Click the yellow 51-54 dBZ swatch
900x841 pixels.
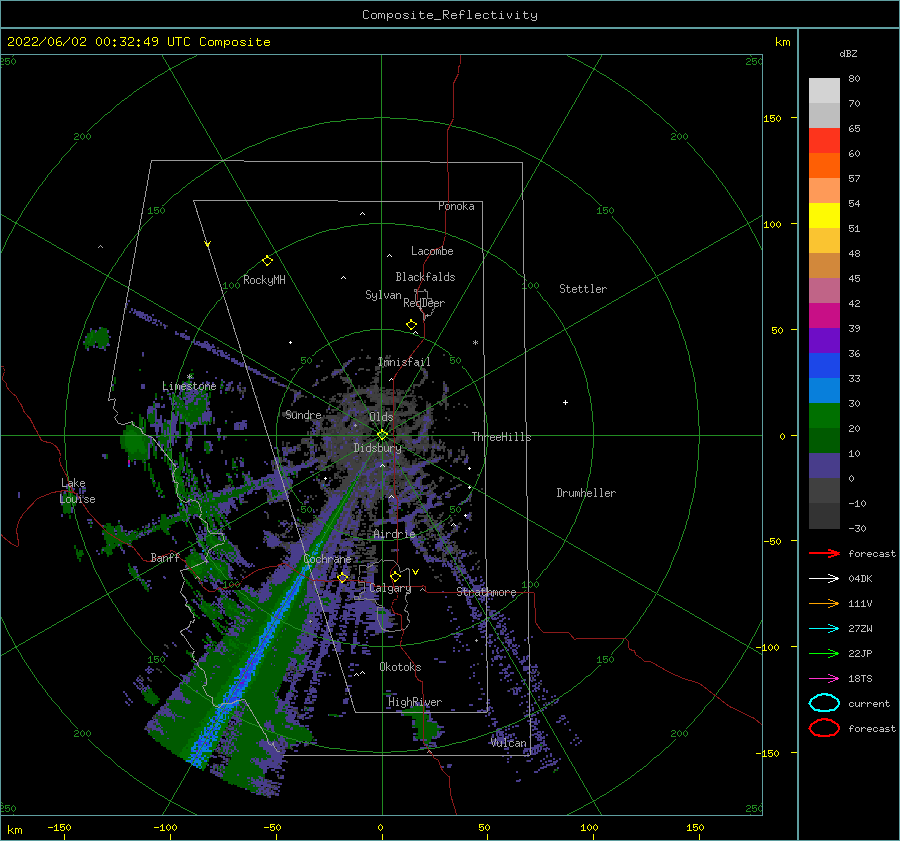click(x=824, y=215)
